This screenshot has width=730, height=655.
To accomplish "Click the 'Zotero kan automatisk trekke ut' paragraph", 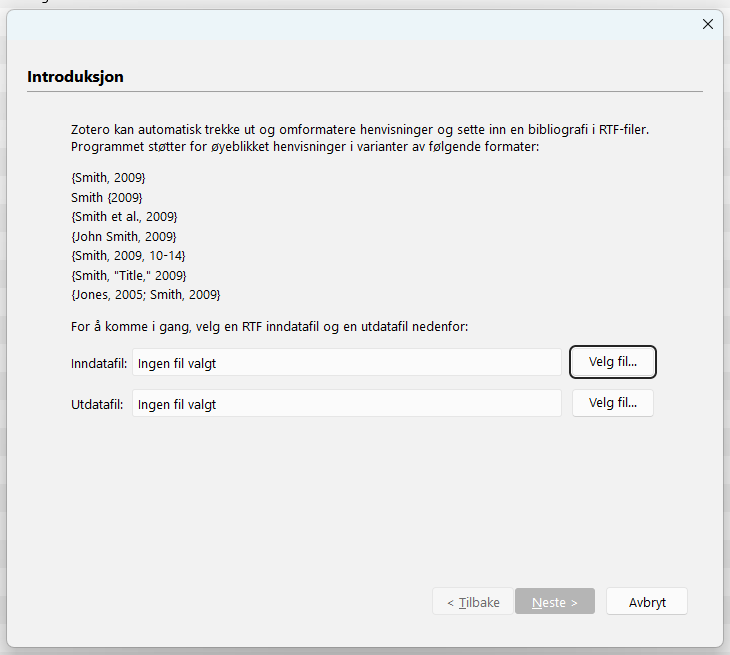I will click(x=360, y=138).
